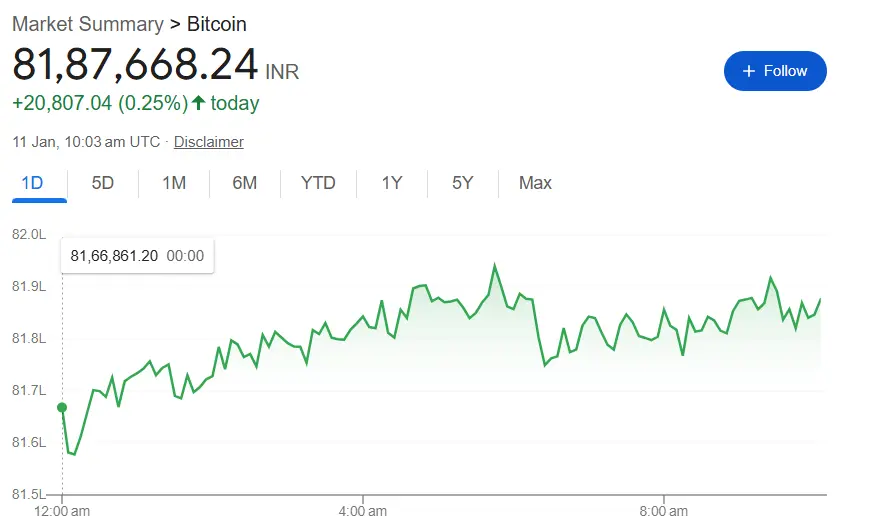Show the 1M price history
This screenshot has height=532, width=875.
point(174,183)
